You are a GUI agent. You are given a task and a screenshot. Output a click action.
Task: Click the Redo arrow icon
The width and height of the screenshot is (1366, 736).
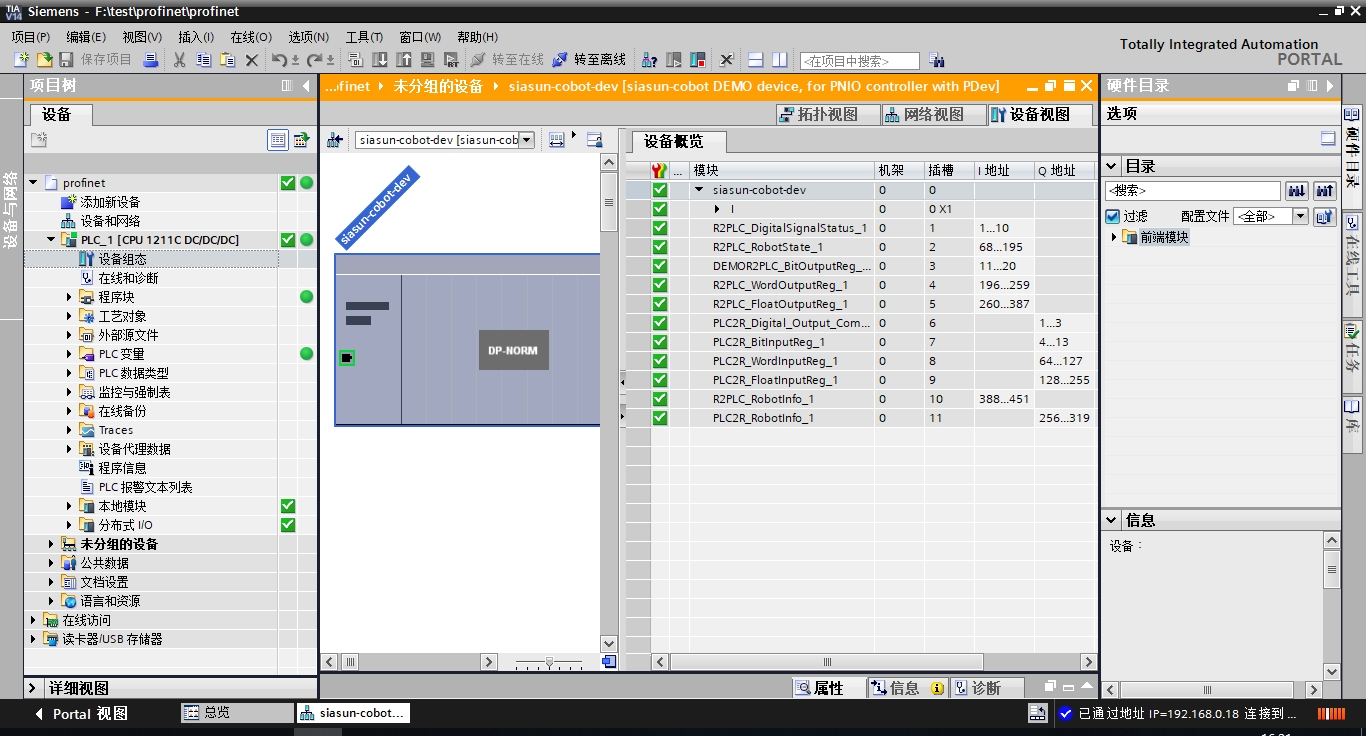314,60
